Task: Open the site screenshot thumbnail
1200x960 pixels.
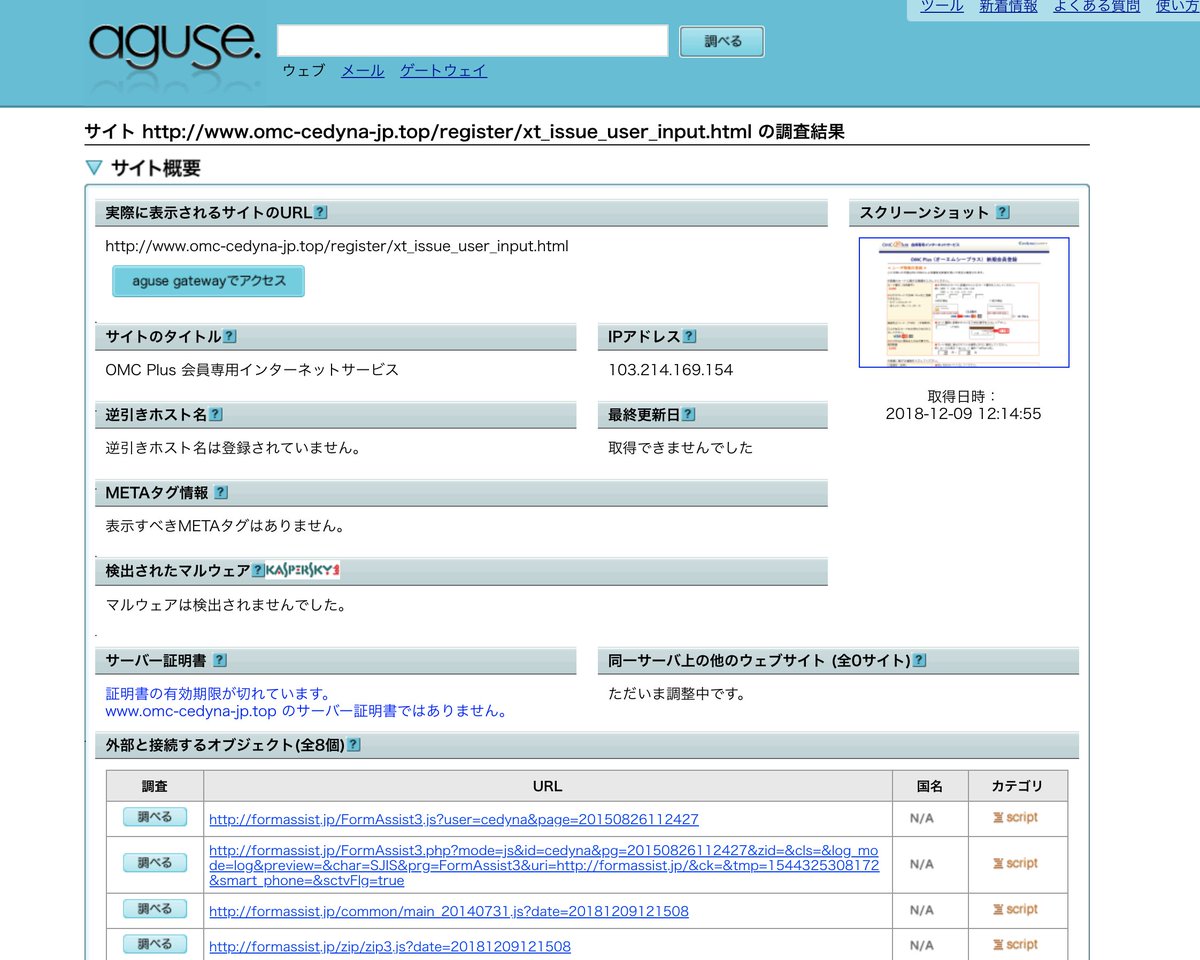Action: click(x=964, y=302)
